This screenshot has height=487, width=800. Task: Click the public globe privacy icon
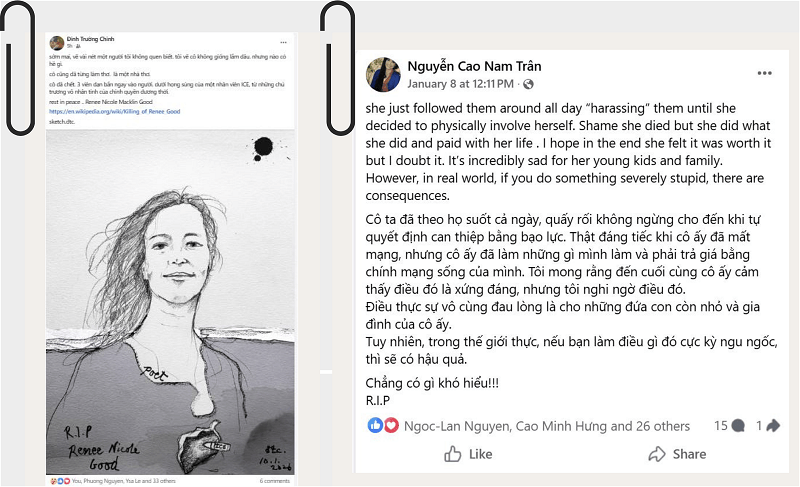pyautogui.click(x=529, y=84)
